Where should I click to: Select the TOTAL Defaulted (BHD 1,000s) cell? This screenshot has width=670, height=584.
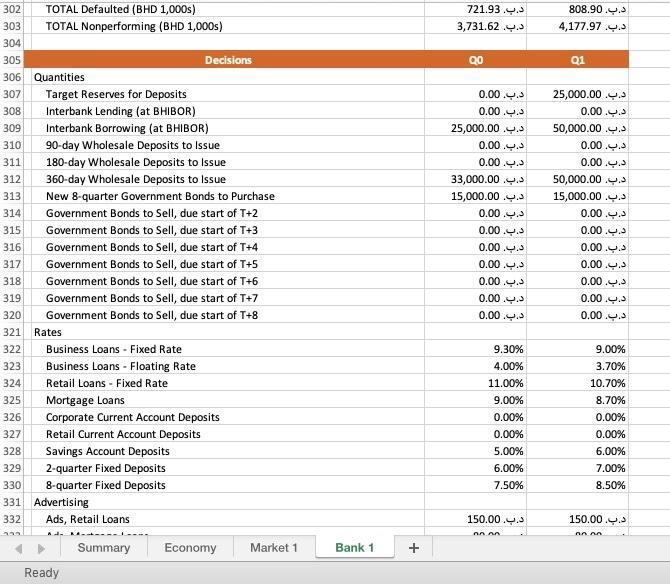(228, 9)
